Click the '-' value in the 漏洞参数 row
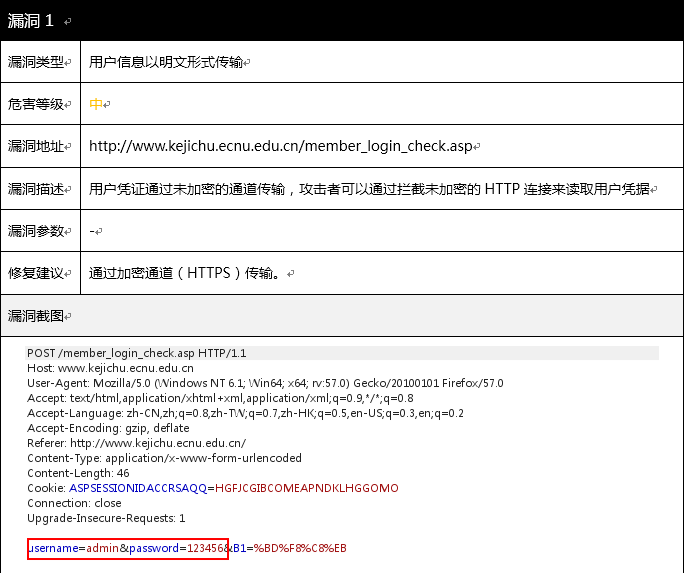 coord(92,231)
